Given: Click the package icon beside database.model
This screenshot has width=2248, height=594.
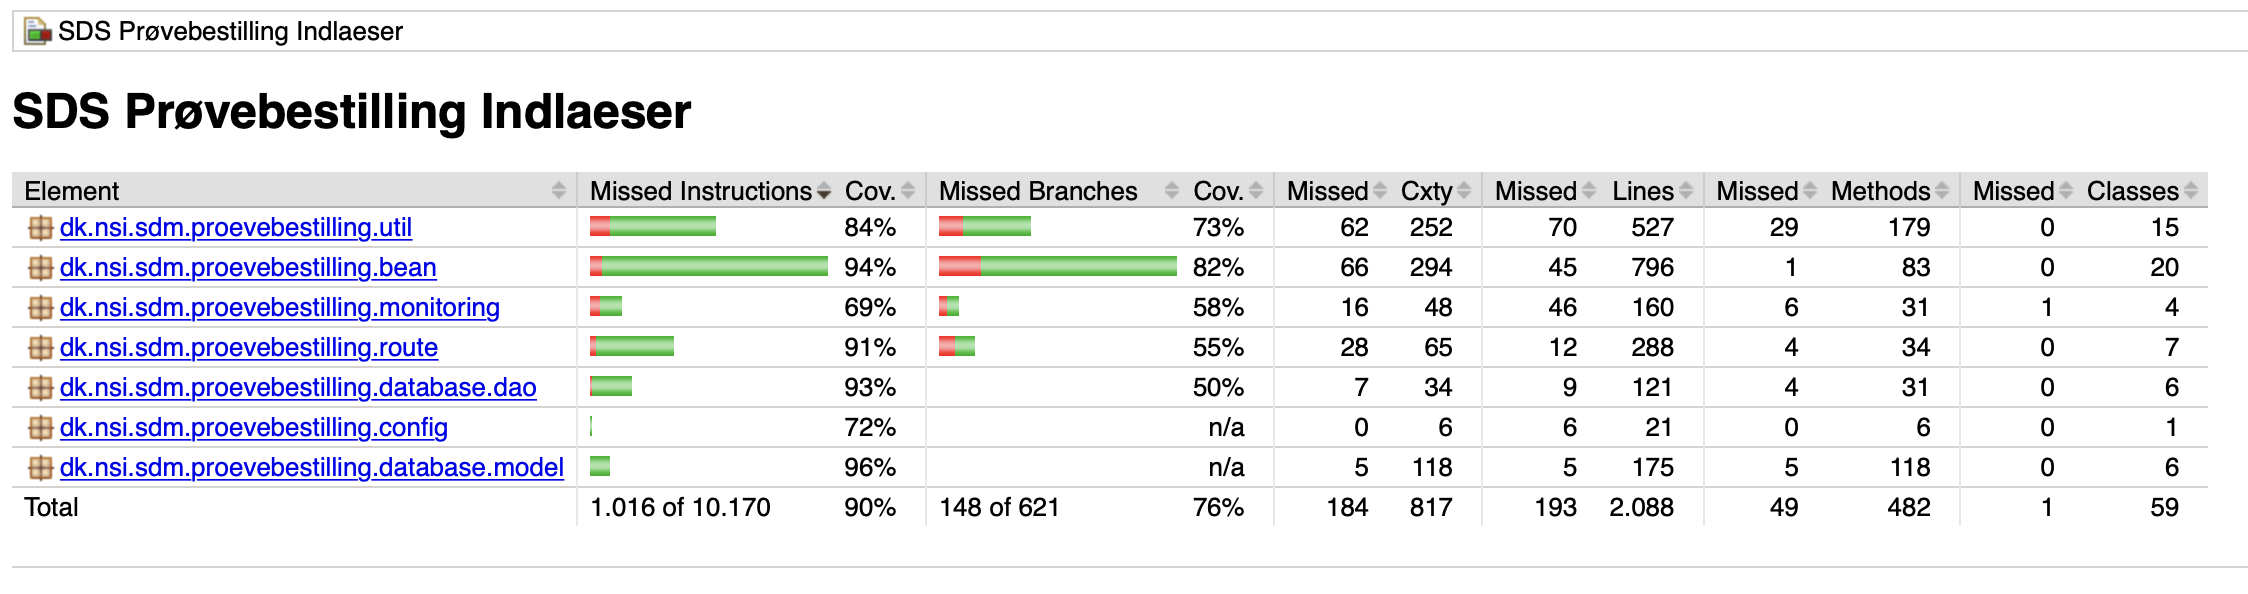Looking at the screenshot, I should [x=40, y=468].
